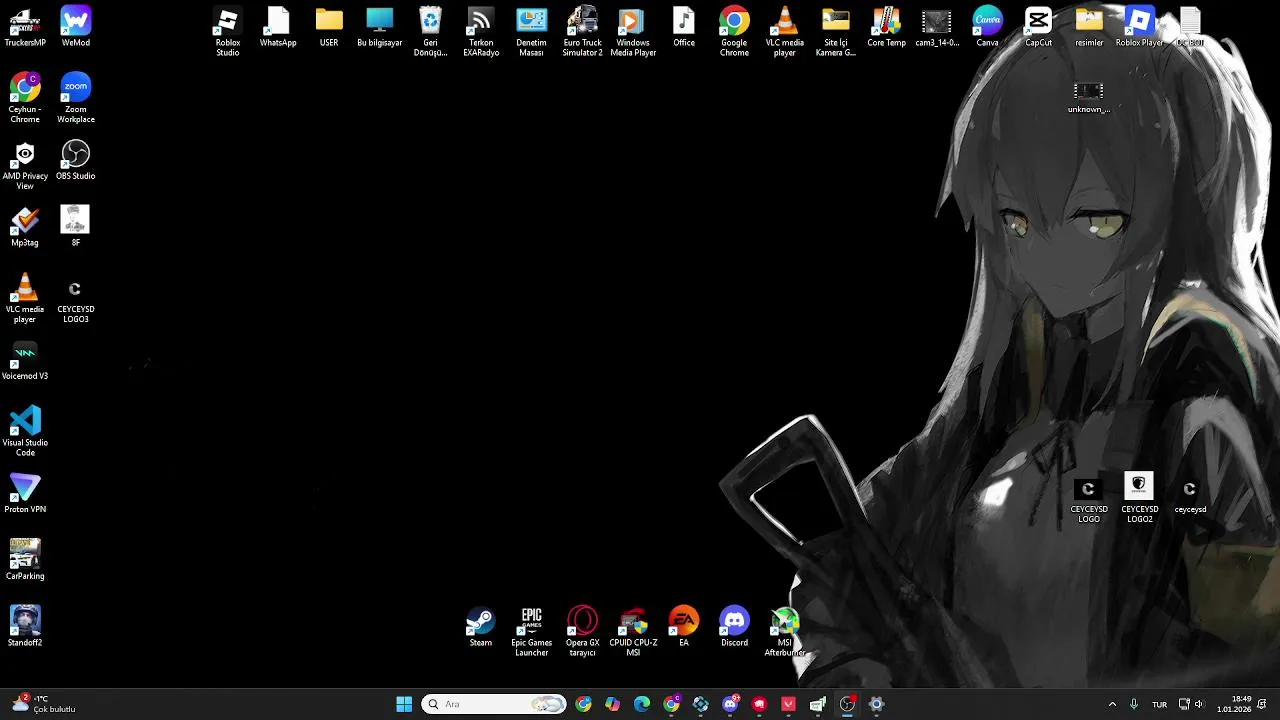Image resolution: width=1280 pixels, height=720 pixels.
Task: Open Google Chrome from the top row
Action: coord(734,32)
